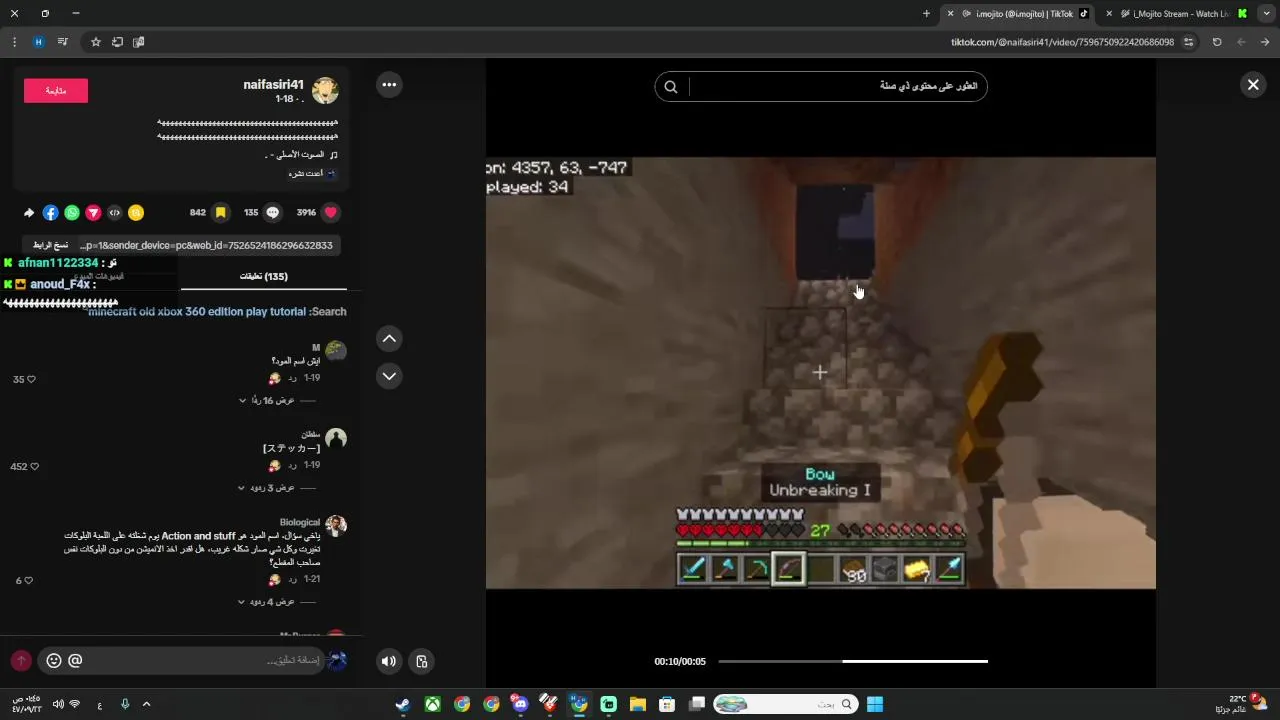Open comments via speech bubble icon
The height and width of the screenshot is (720, 1280).
pyautogui.click(x=272, y=213)
